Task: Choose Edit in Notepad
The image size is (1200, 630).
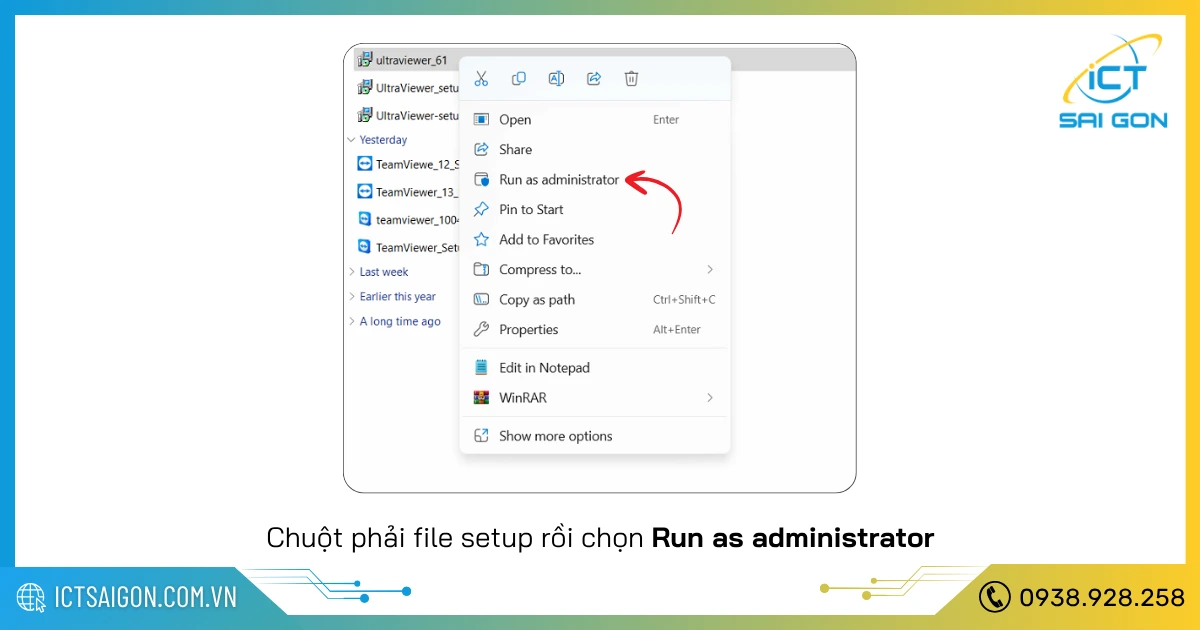Action: coord(595,368)
